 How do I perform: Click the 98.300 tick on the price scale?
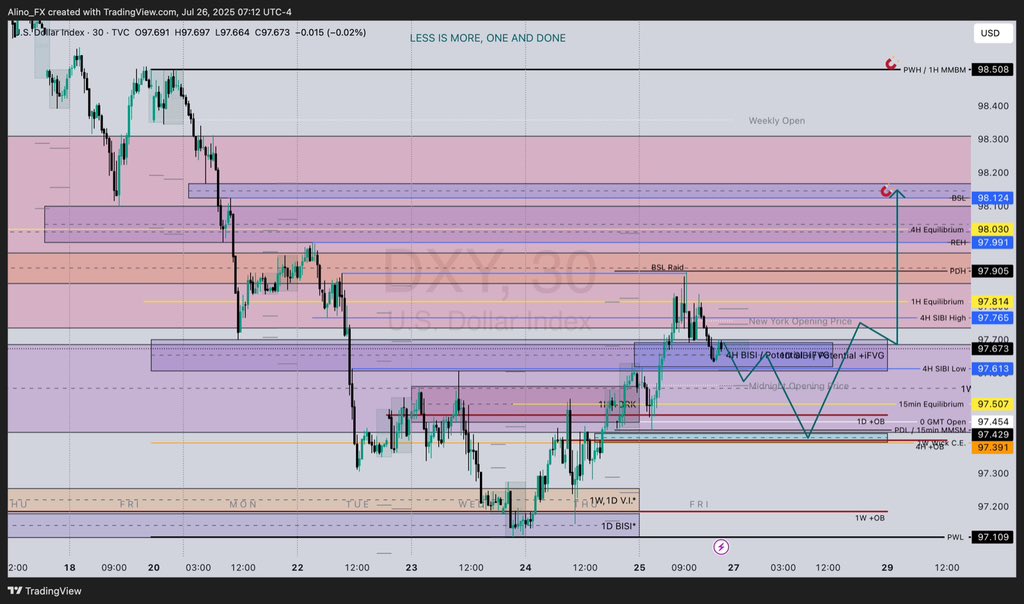(x=993, y=139)
